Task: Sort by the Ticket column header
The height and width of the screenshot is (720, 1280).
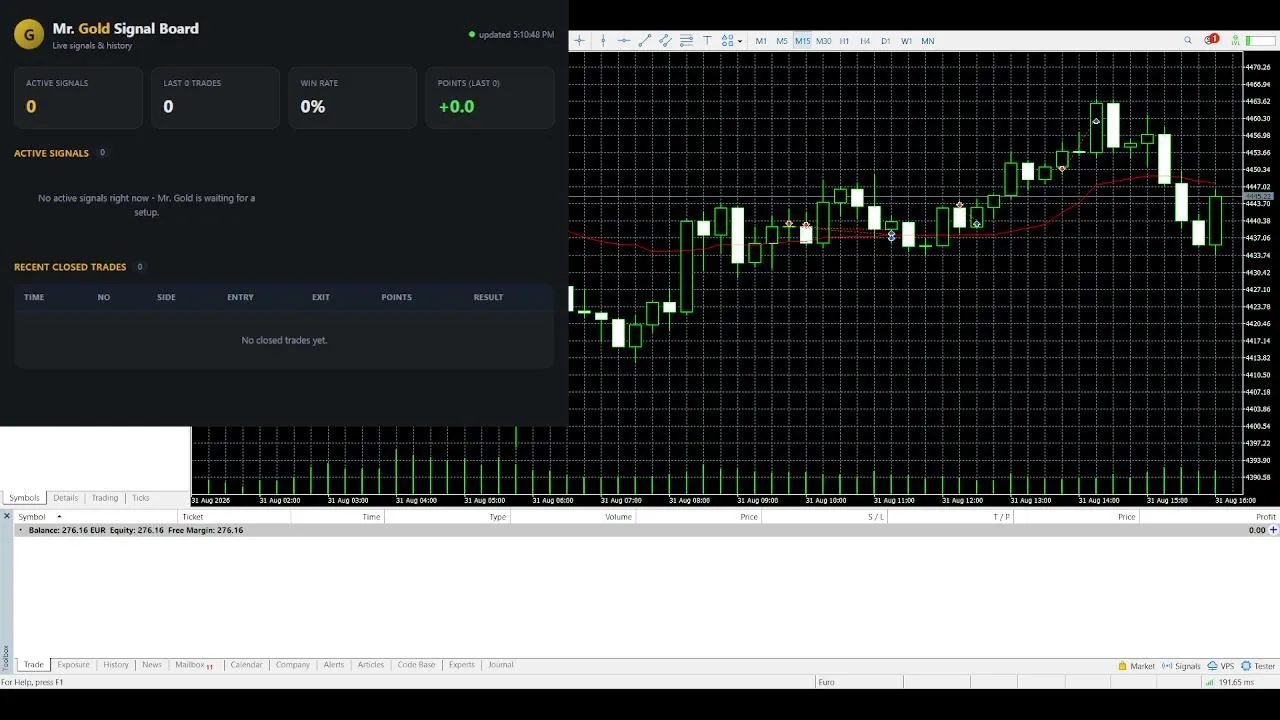Action: [x=234, y=517]
